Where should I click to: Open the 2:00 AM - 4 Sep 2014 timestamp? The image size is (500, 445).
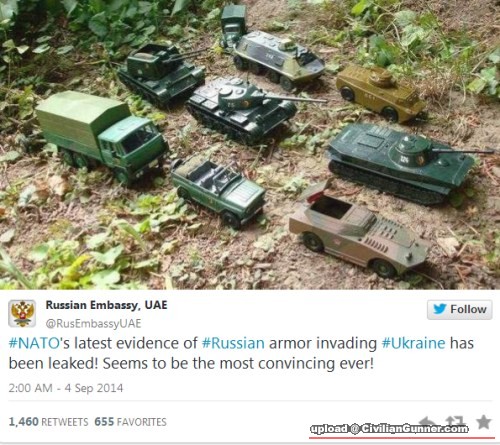(x=66, y=388)
